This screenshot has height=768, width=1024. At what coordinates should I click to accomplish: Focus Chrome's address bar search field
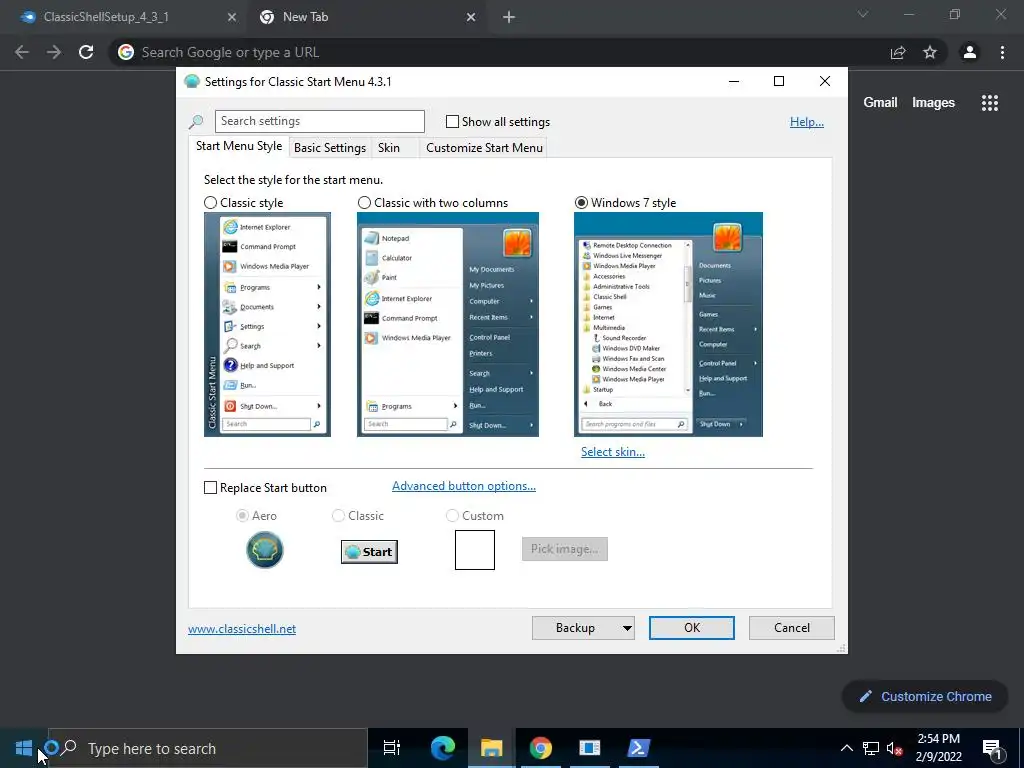(496, 52)
